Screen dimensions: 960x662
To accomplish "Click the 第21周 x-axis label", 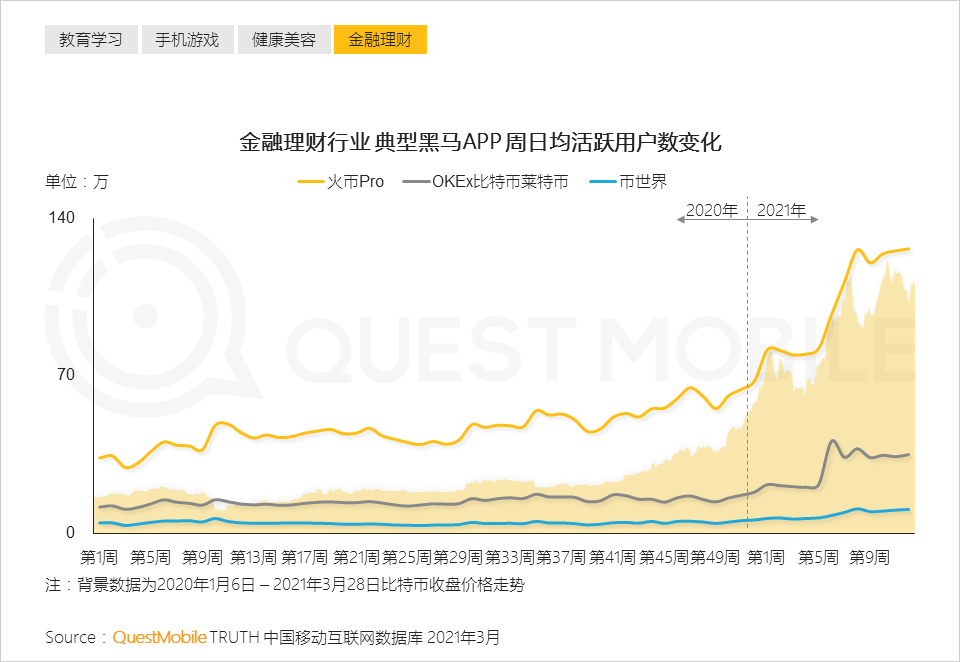I will (356, 557).
